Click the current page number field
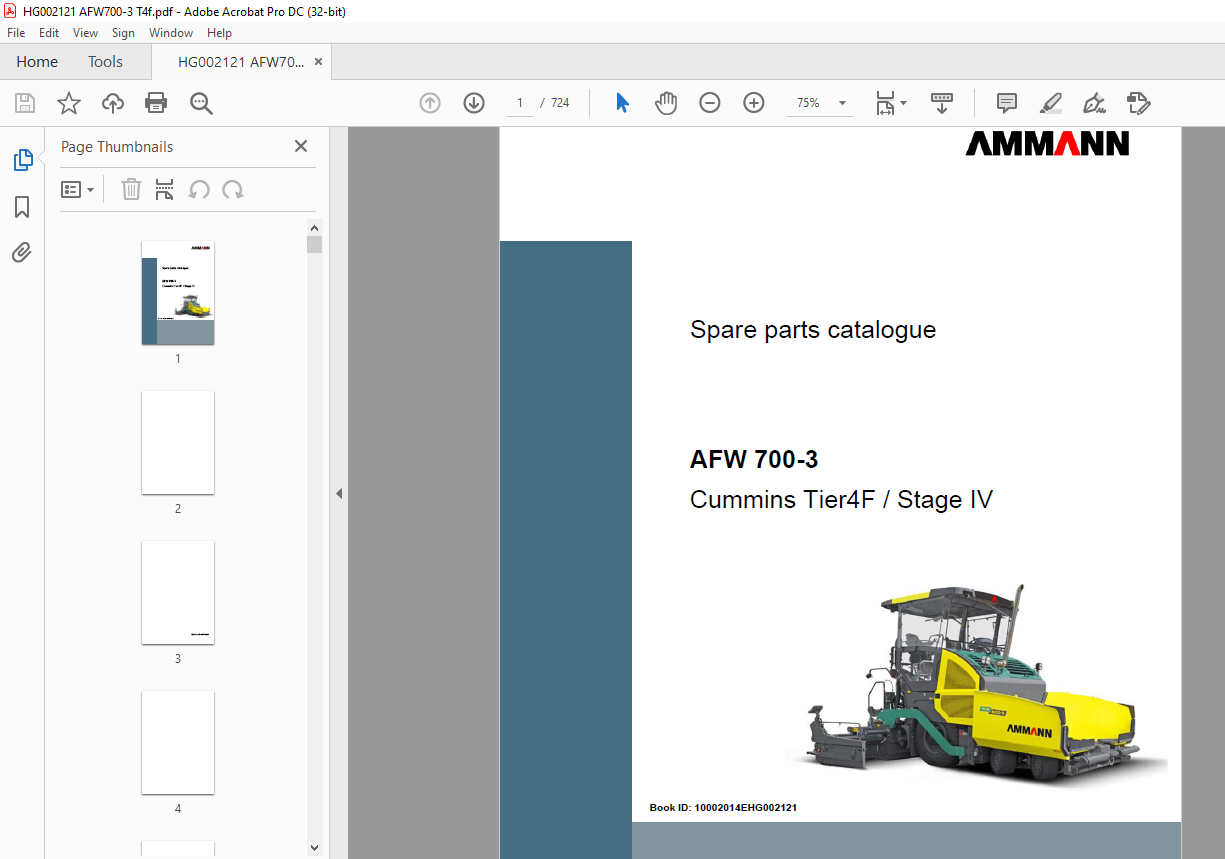This screenshot has height=859, width=1225. coord(520,103)
